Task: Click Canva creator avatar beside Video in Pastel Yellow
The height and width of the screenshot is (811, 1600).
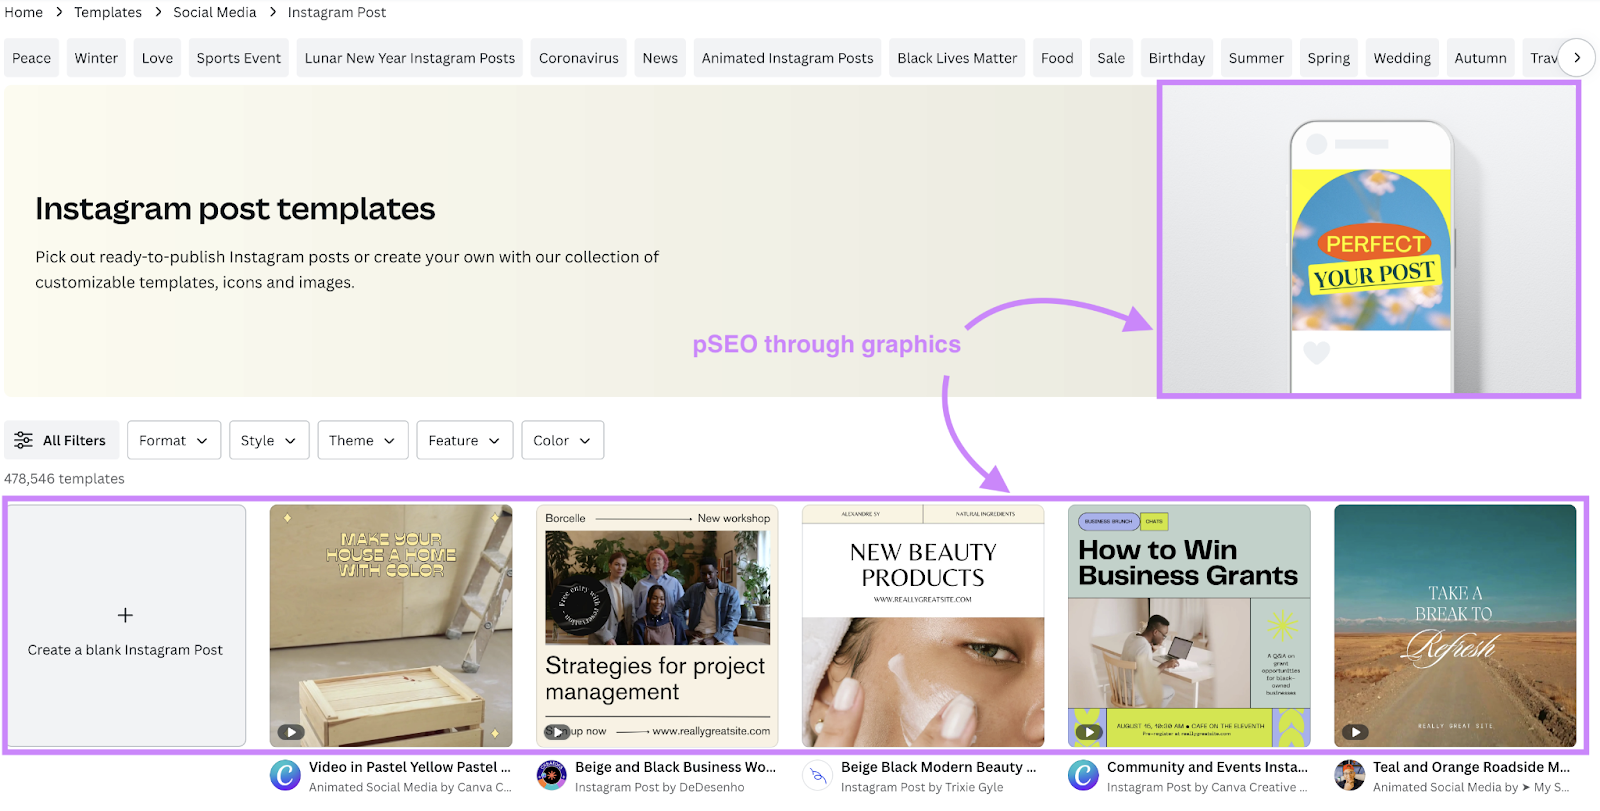Action: tap(285, 775)
